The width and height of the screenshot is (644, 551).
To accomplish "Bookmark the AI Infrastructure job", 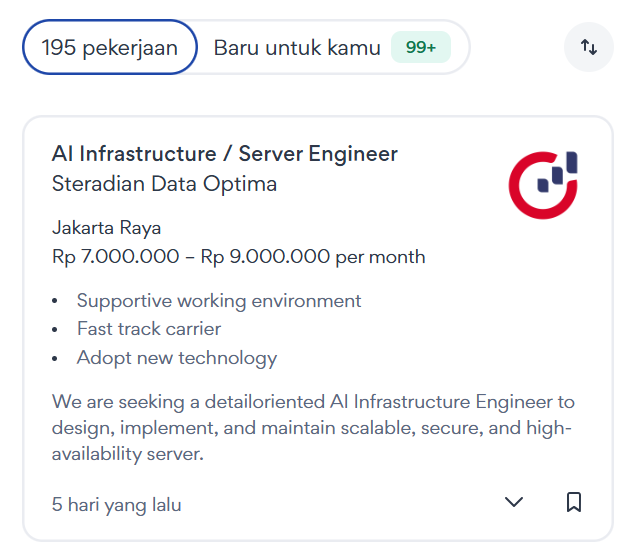I will [574, 502].
